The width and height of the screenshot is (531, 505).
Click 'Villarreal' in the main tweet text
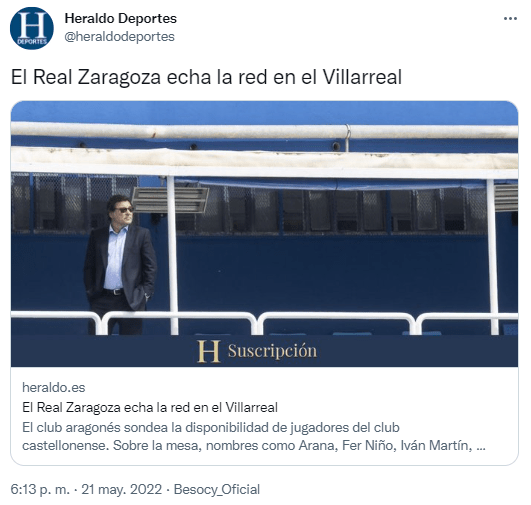point(362,77)
